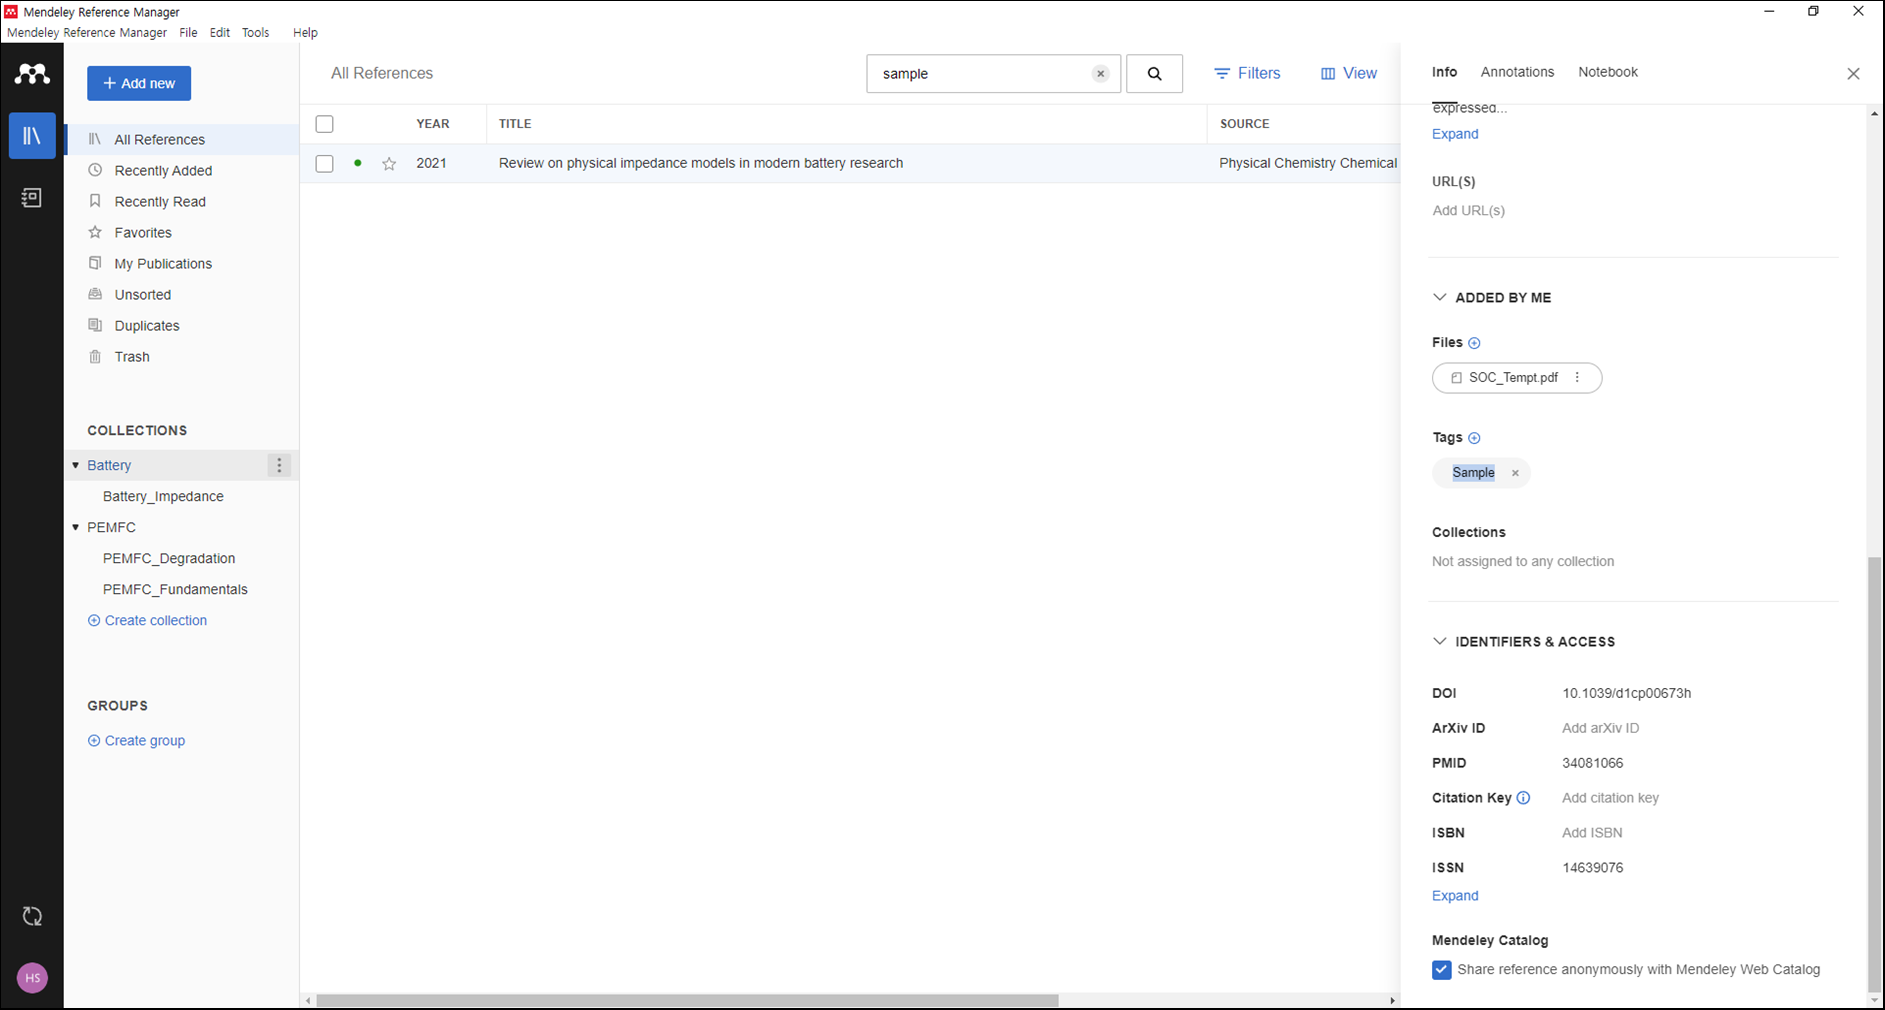Open the Library view icon

[32, 135]
